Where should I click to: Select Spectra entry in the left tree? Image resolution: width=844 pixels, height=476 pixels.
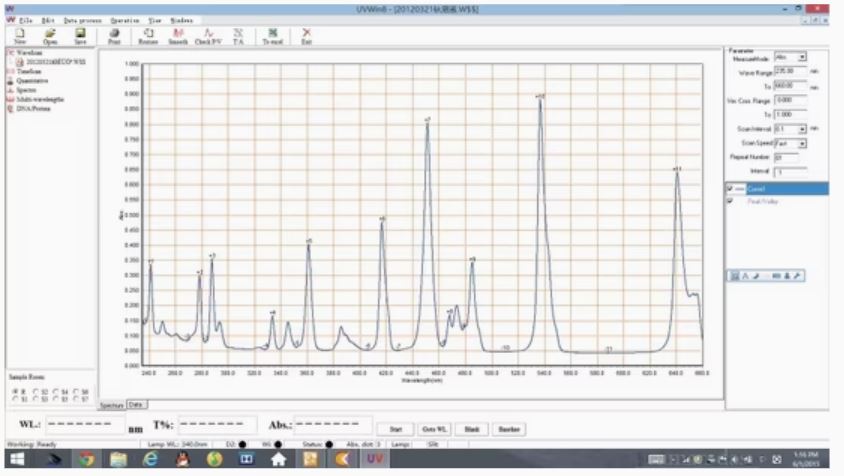tap(26, 90)
